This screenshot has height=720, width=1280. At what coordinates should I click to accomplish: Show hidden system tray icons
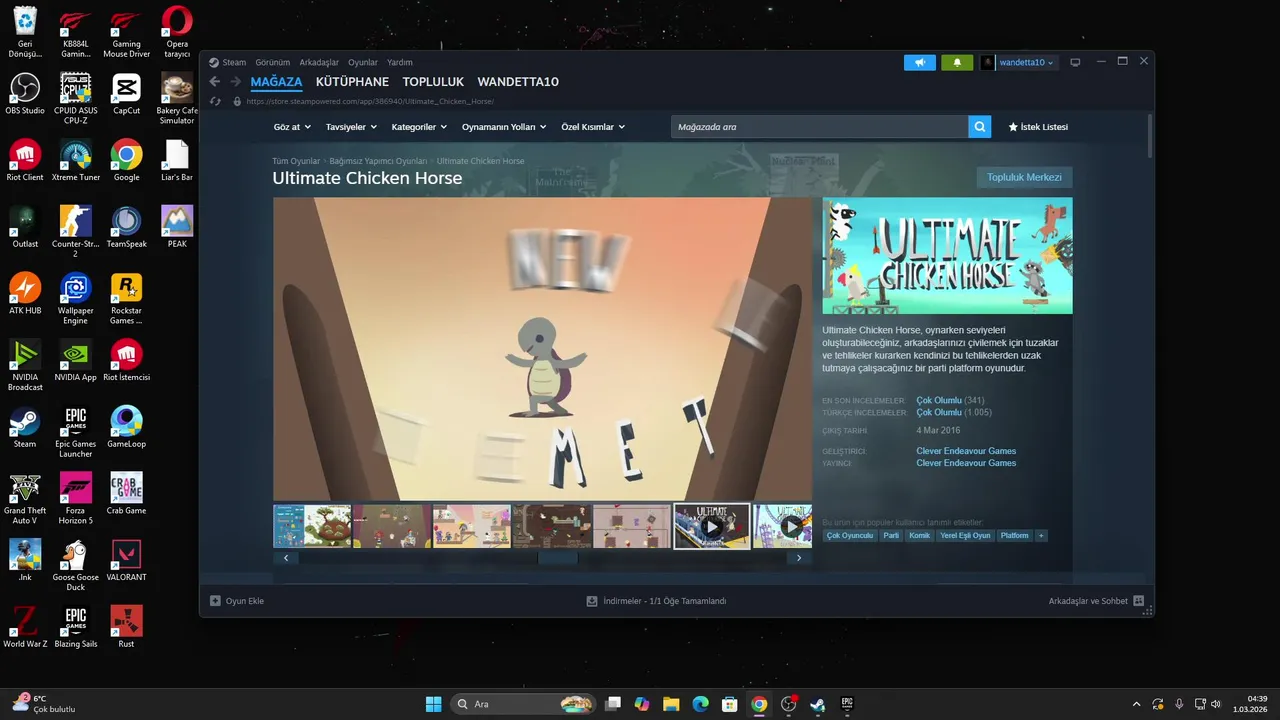pyautogui.click(x=1136, y=704)
